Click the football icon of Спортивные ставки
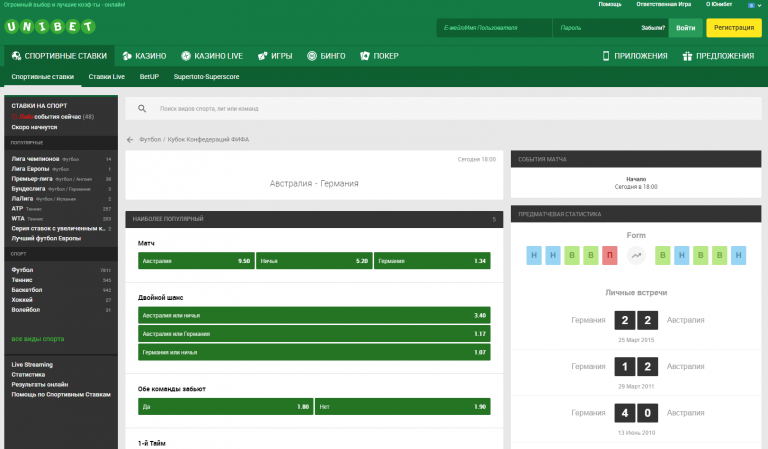The image size is (768, 449). coord(16,56)
